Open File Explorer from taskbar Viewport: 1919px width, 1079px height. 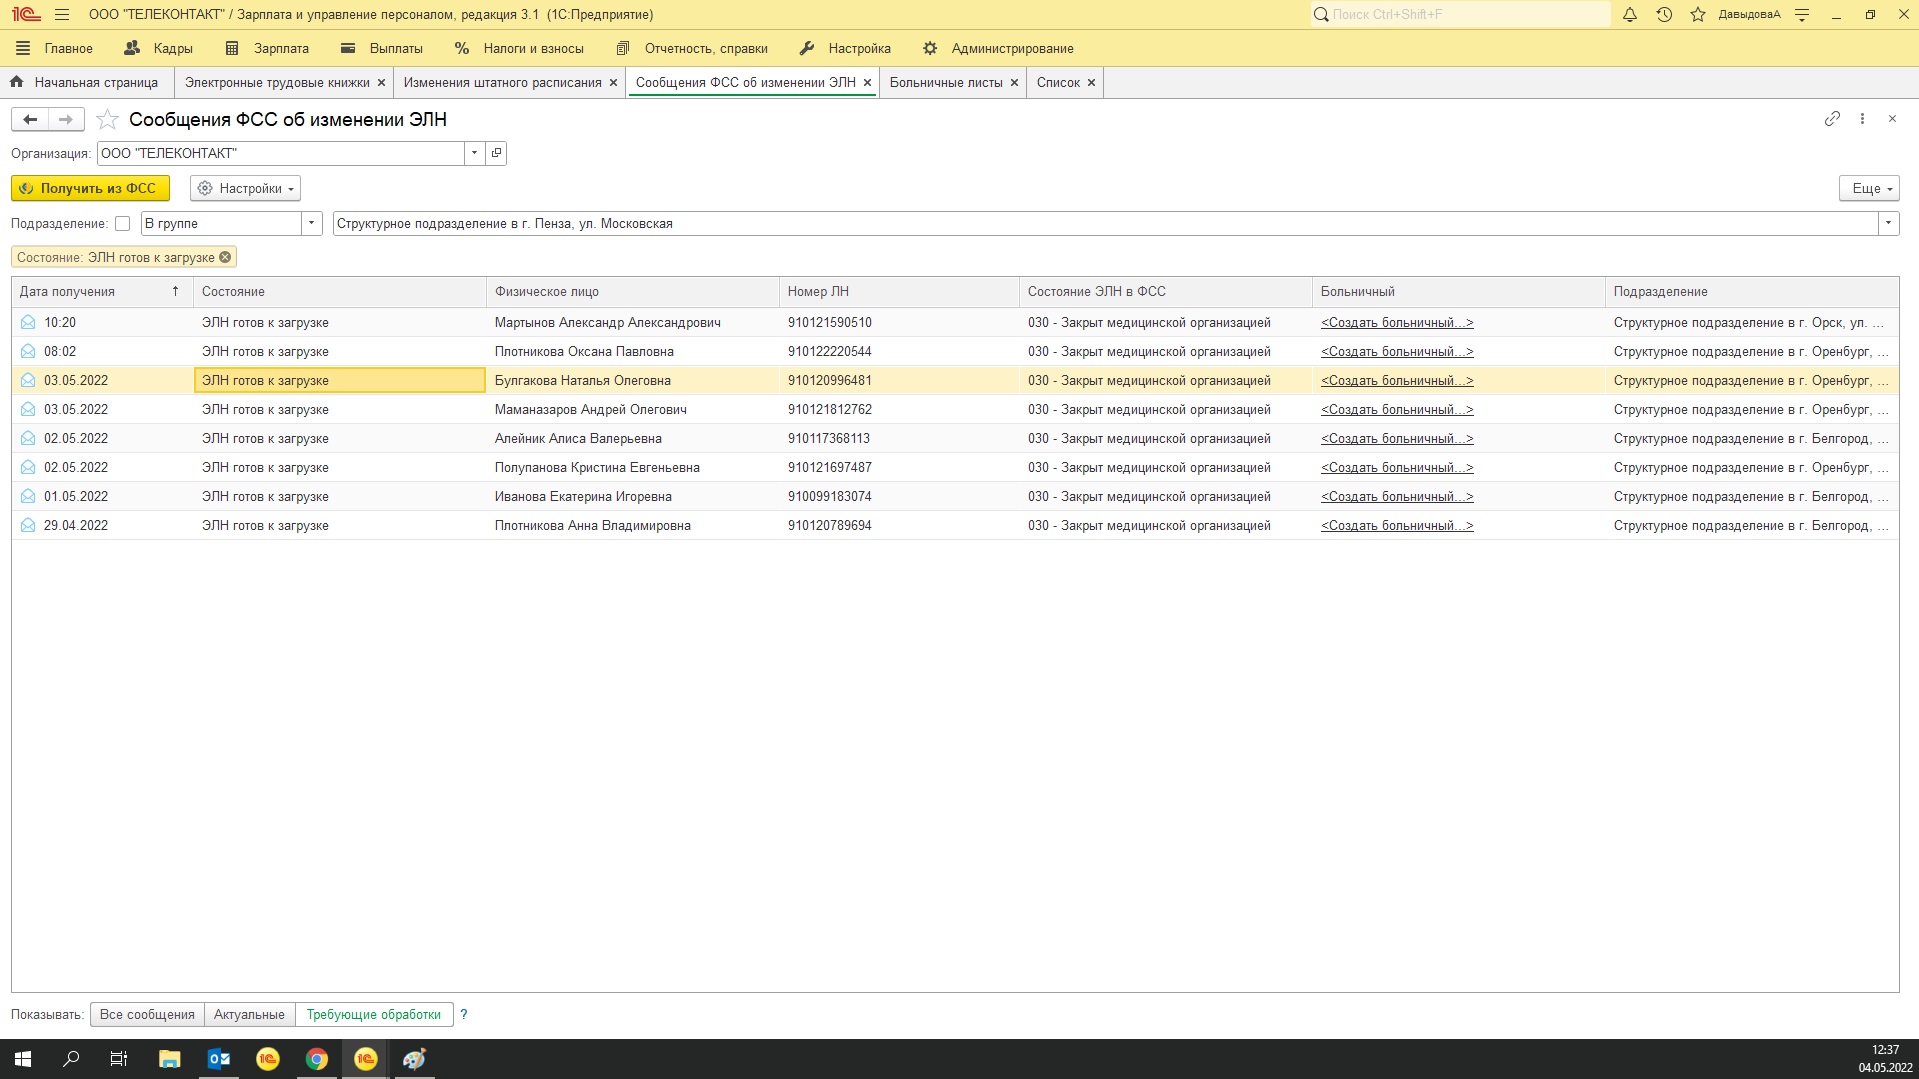170,1059
